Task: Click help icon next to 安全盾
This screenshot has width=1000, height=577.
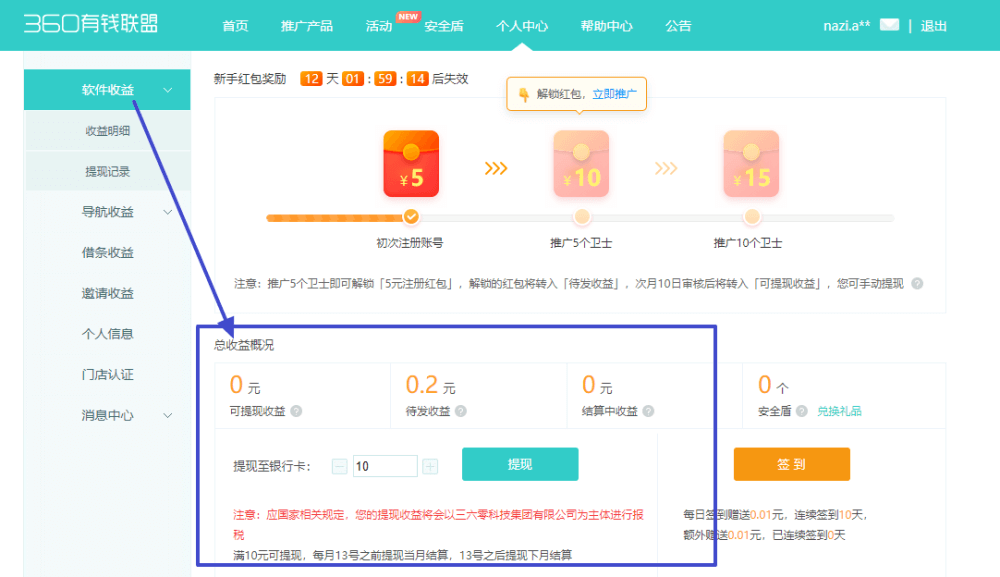Action: point(802,411)
